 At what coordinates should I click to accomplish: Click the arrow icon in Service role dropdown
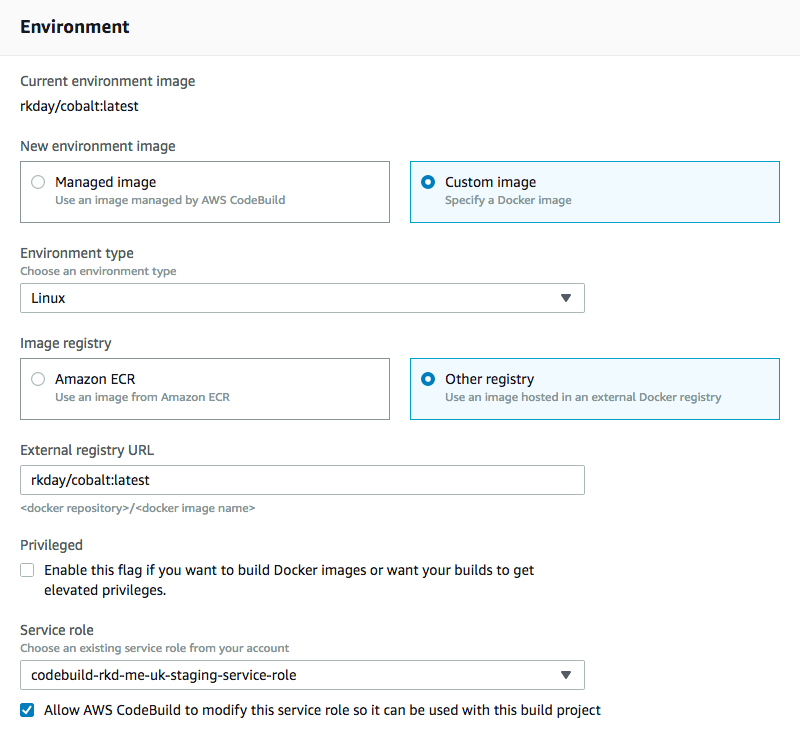point(565,675)
